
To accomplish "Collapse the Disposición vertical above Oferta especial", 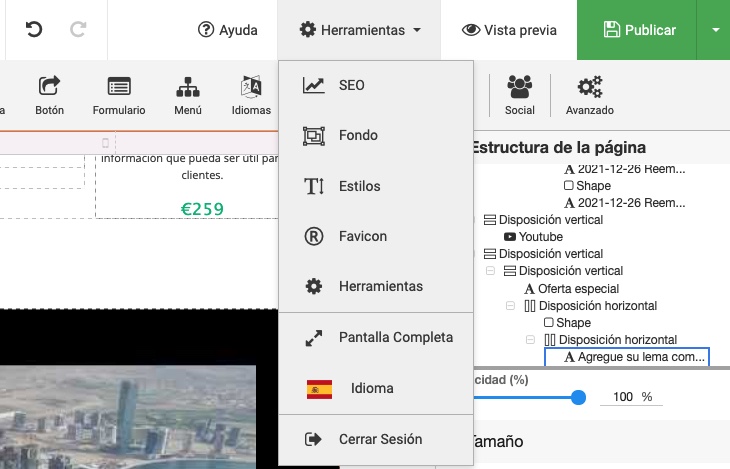I will tap(491, 271).
